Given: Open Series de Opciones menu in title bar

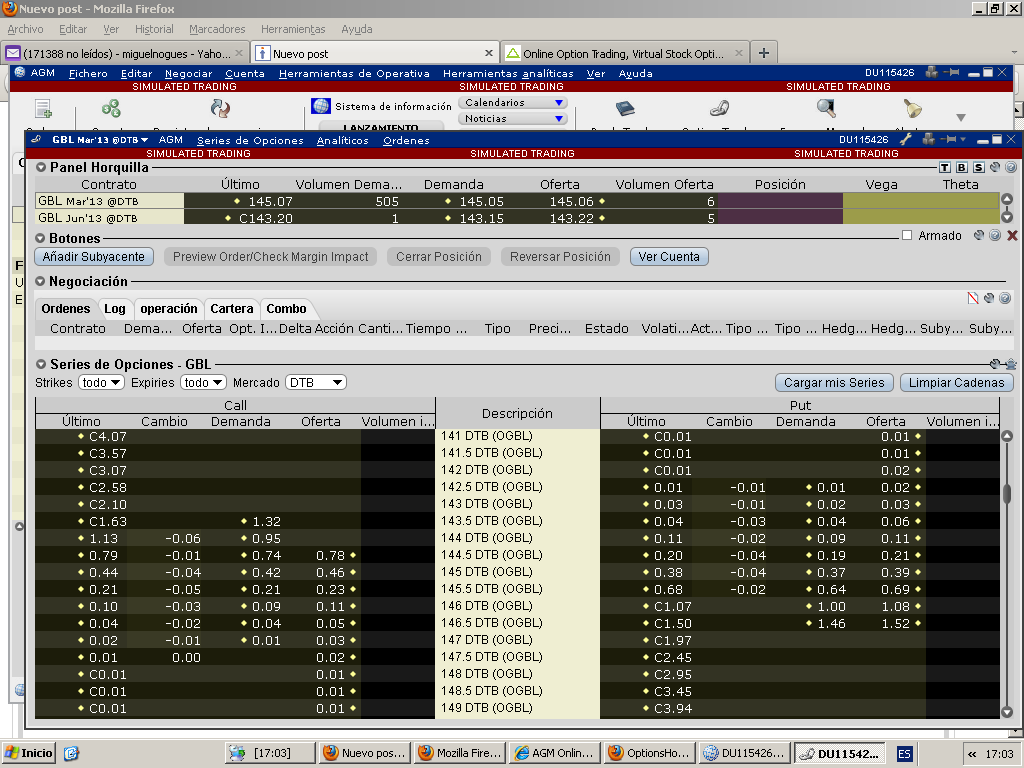Looking at the screenshot, I should [250, 140].
